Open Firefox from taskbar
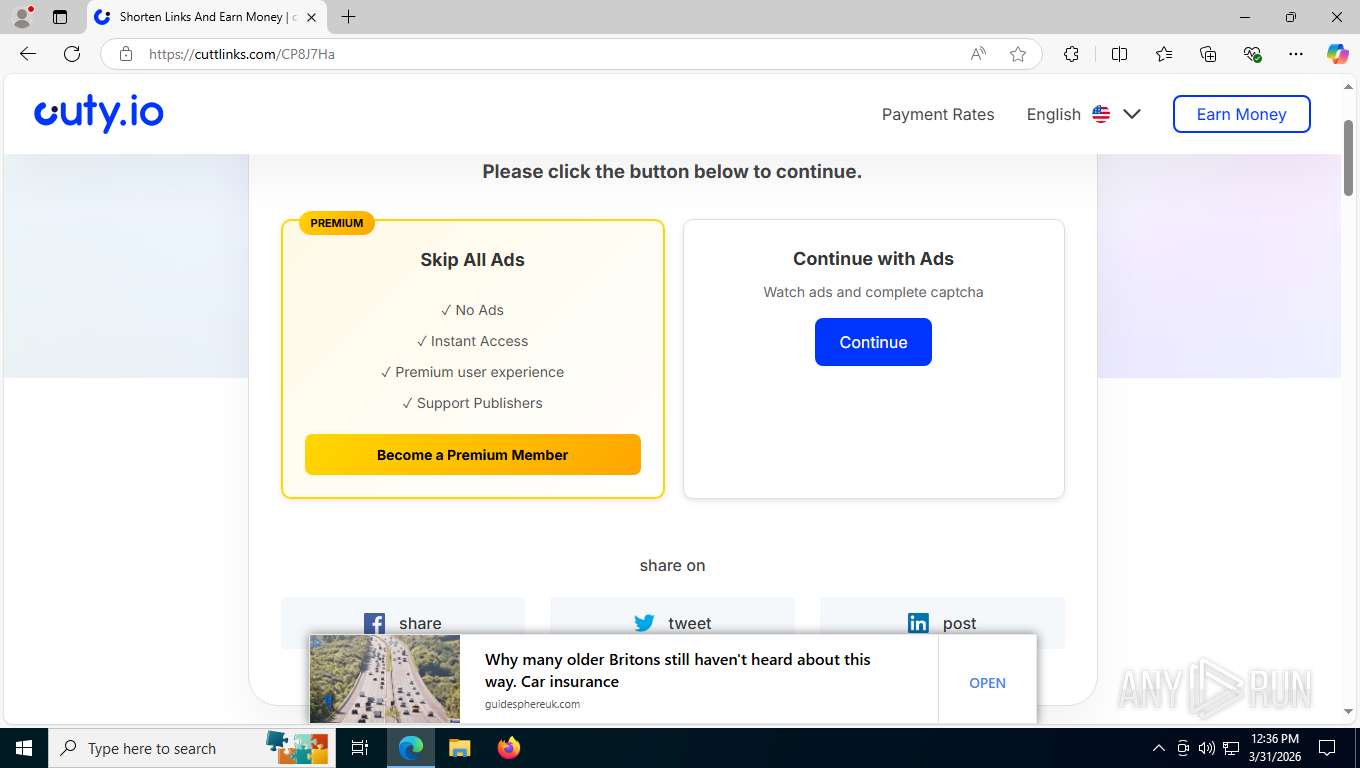The width and height of the screenshot is (1360, 768). point(508,748)
